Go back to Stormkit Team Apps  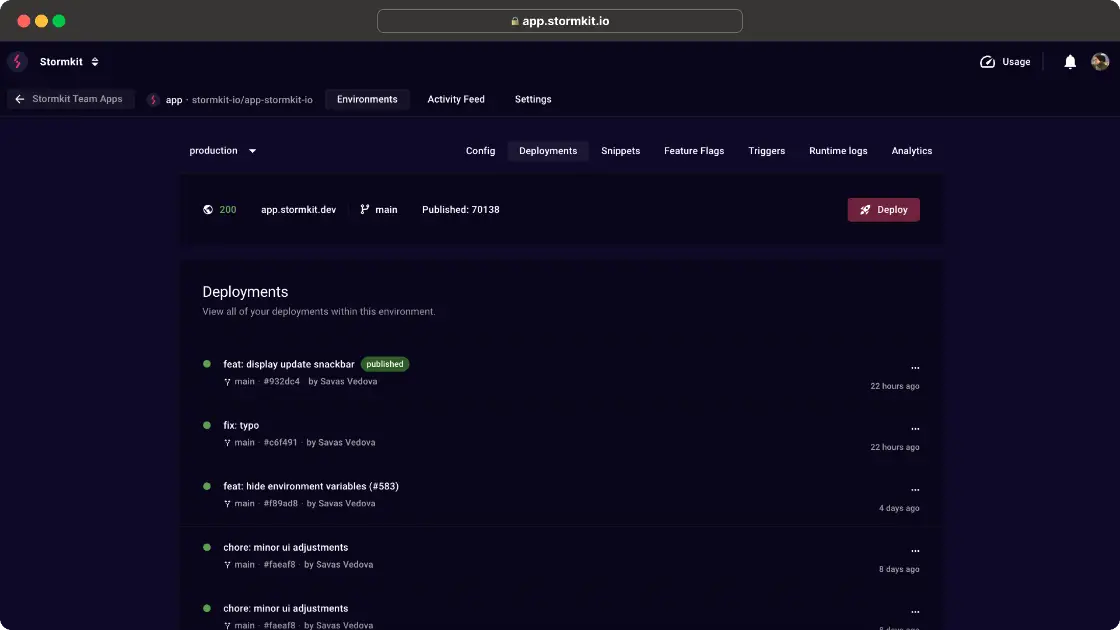[70, 99]
